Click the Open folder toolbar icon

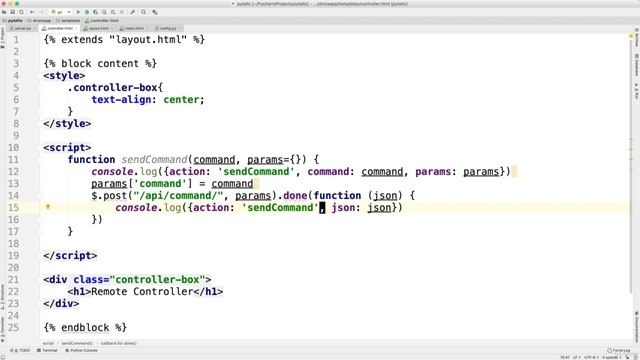[x=4, y=12]
